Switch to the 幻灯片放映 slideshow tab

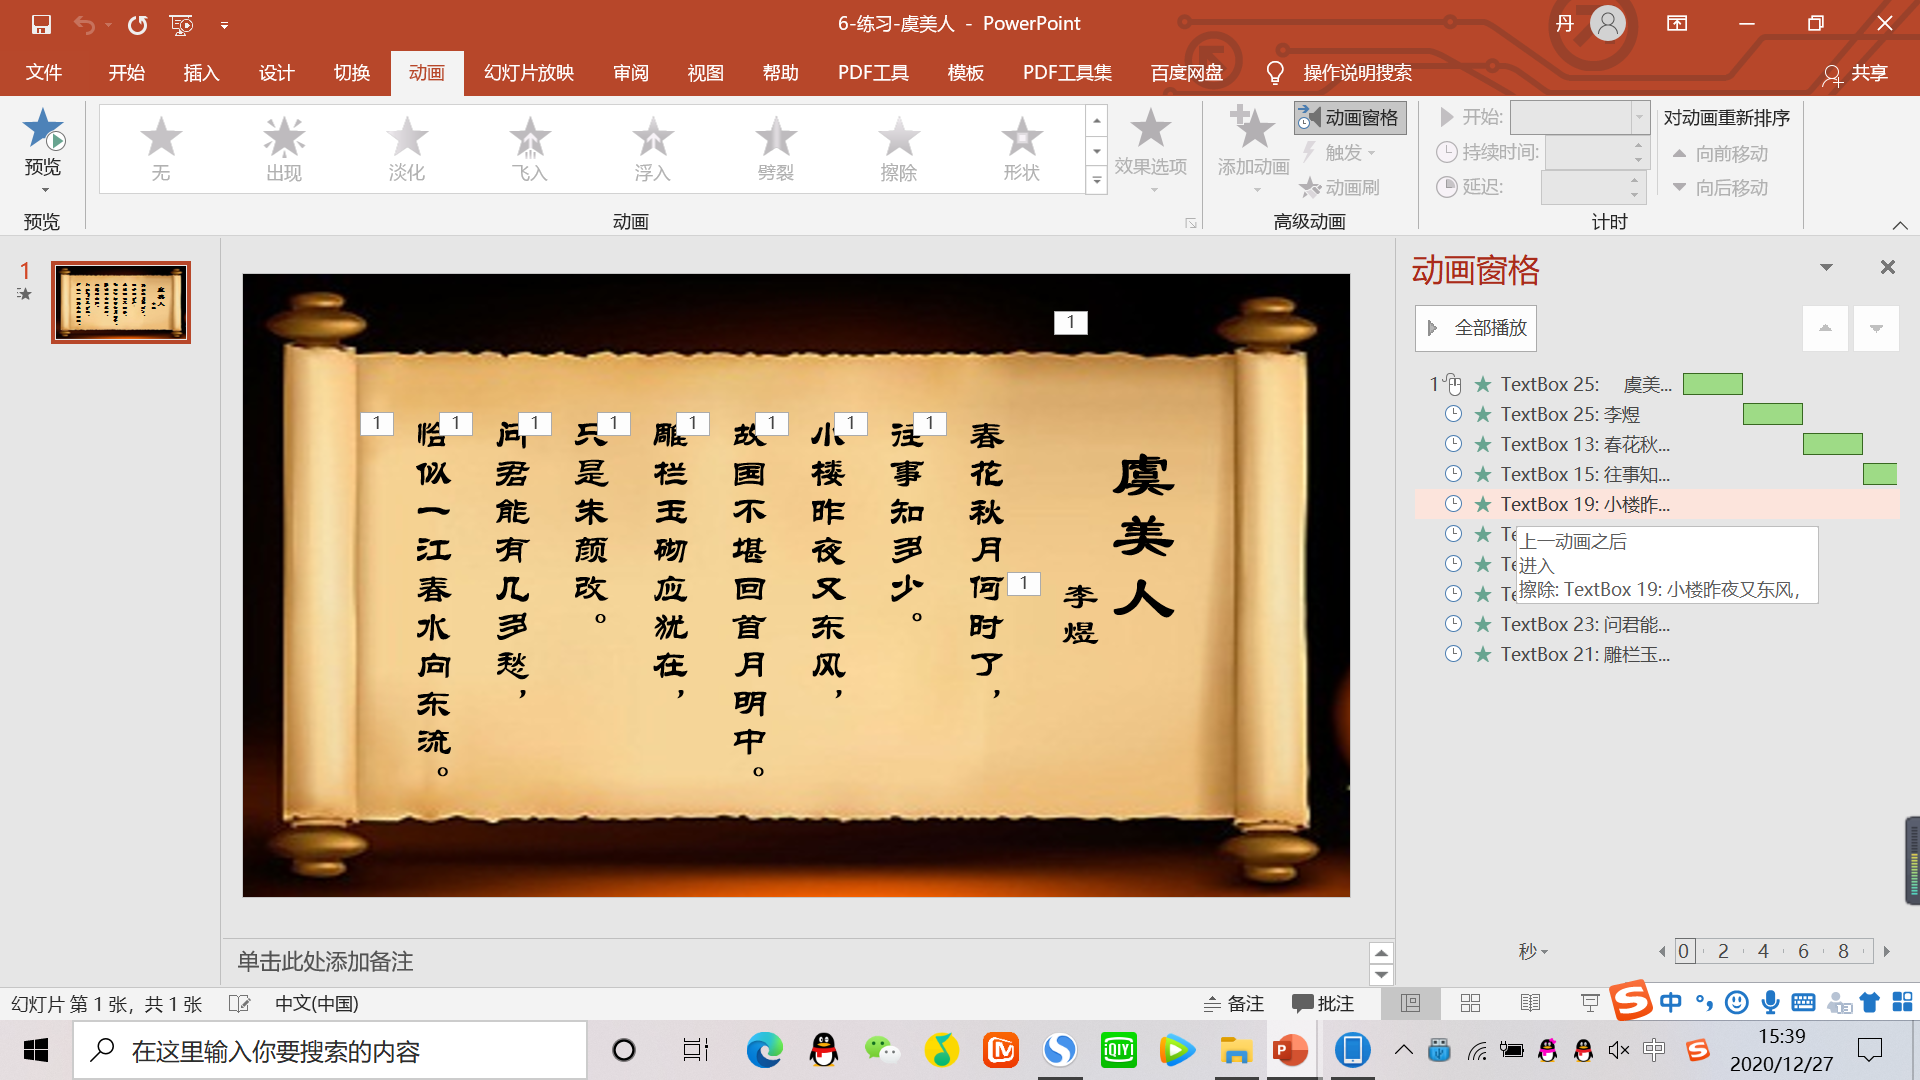pyautogui.click(x=529, y=73)
